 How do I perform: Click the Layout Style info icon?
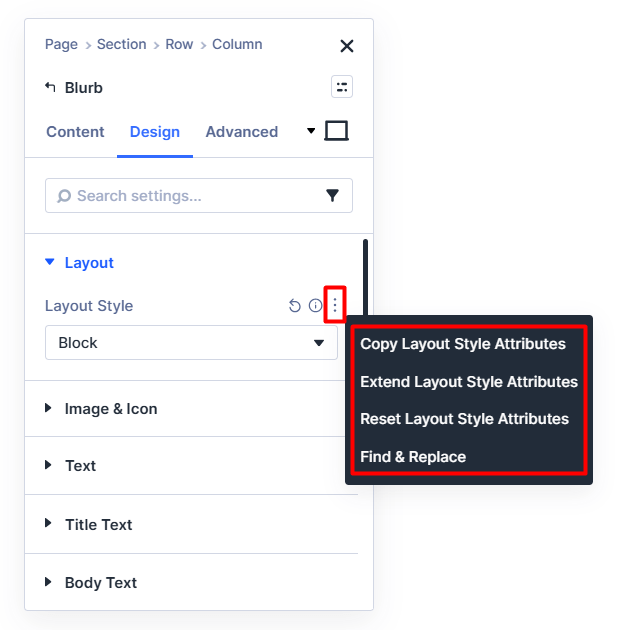(x=315, y=306)
